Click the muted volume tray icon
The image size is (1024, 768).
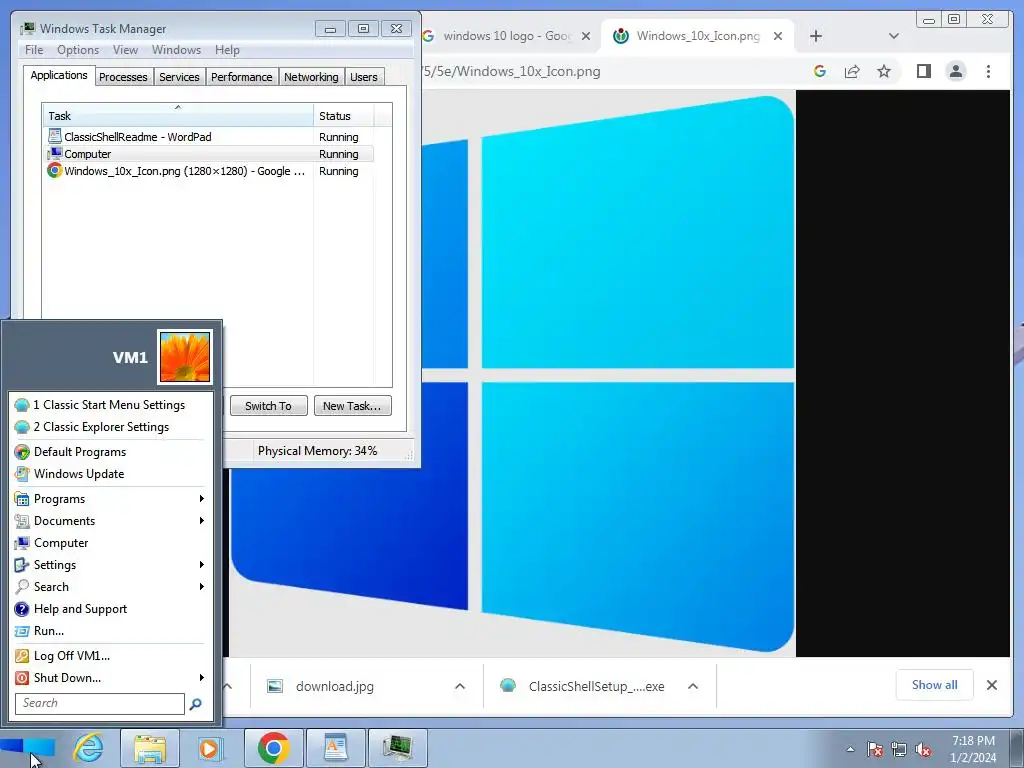(x=923, y=749)
